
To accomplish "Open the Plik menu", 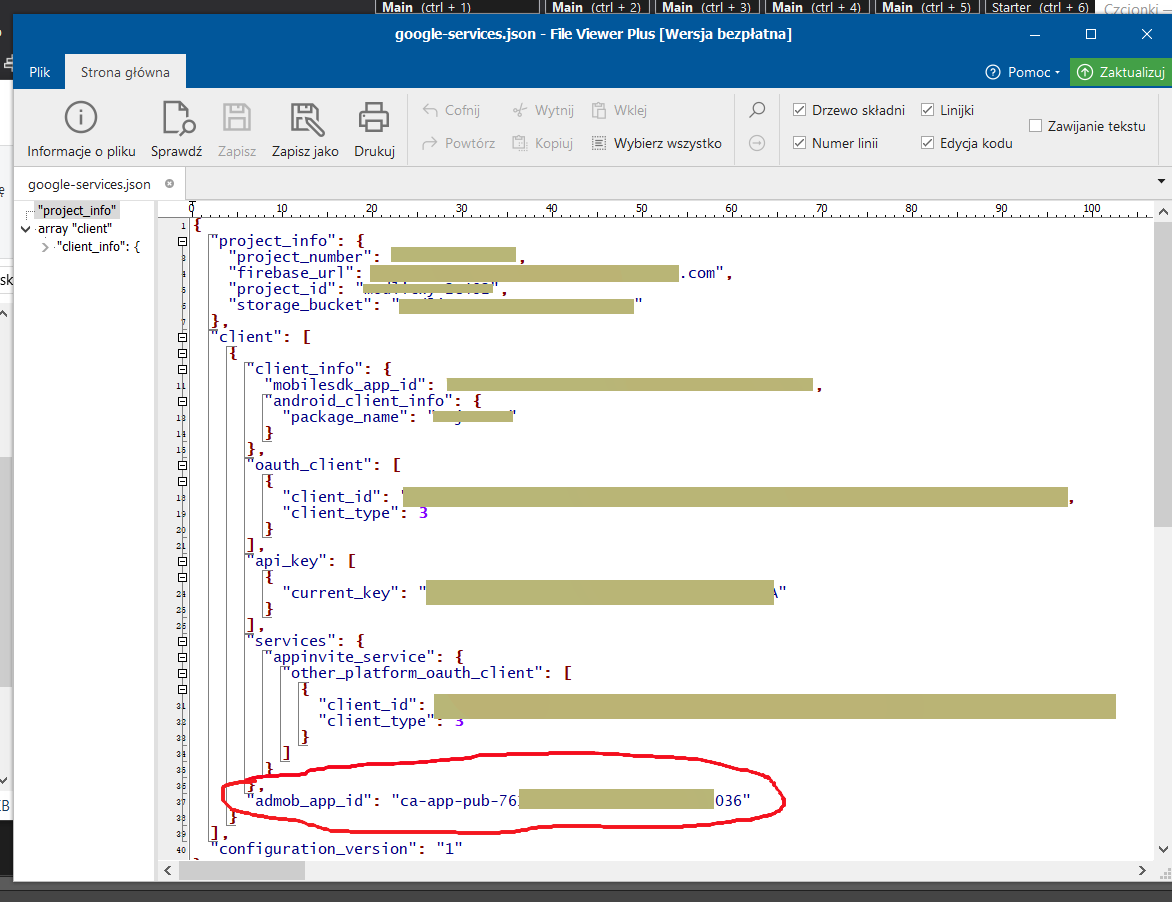I will click(x=39, y=72).
